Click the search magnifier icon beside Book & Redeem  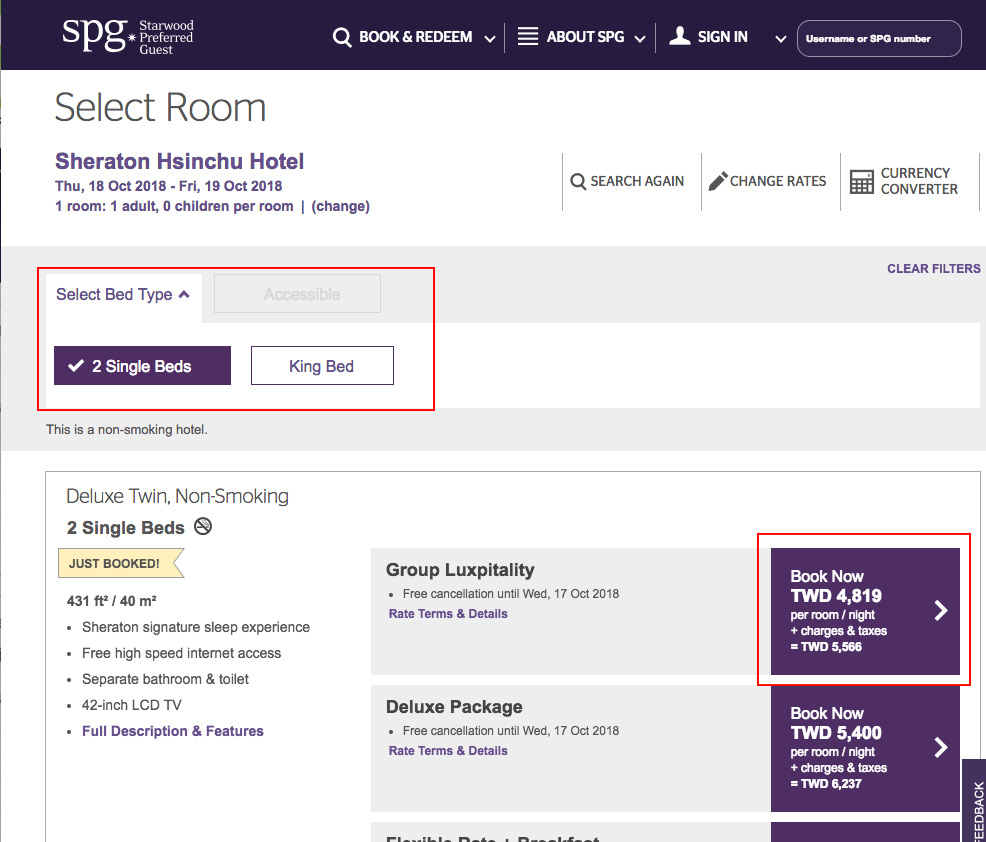(x=341, y=38)
